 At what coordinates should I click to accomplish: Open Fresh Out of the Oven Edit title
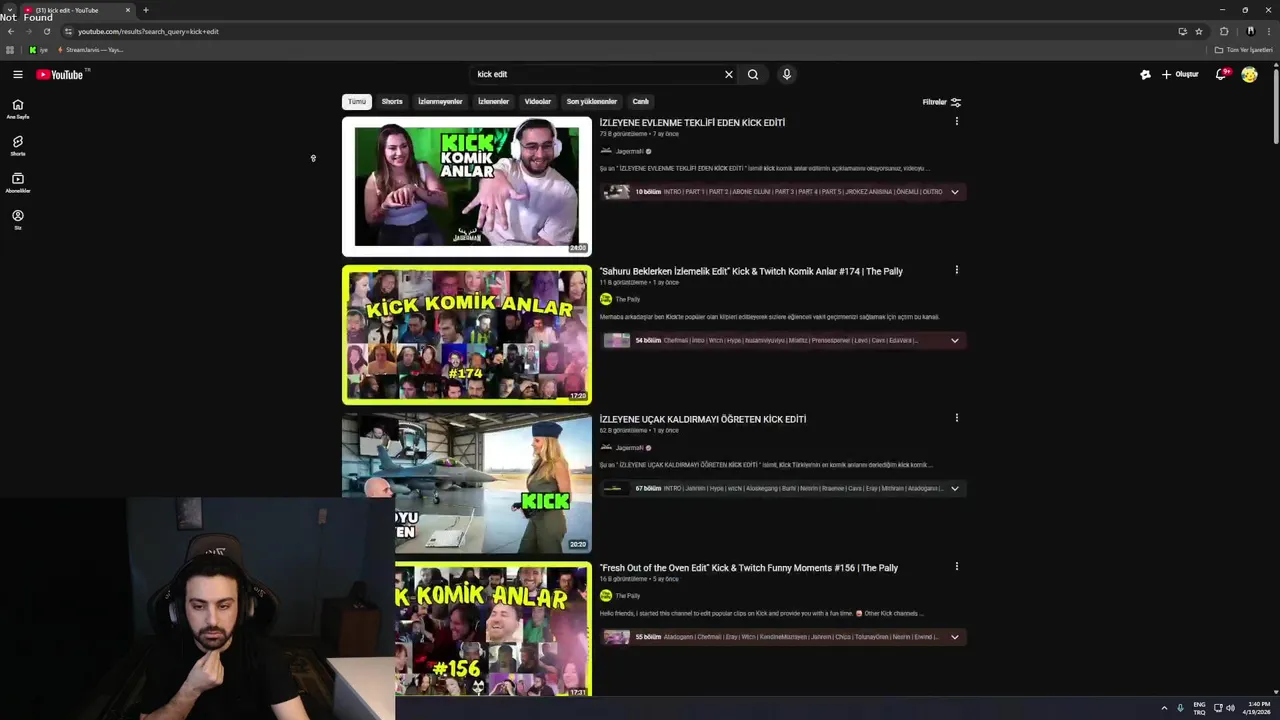[749, 568]
